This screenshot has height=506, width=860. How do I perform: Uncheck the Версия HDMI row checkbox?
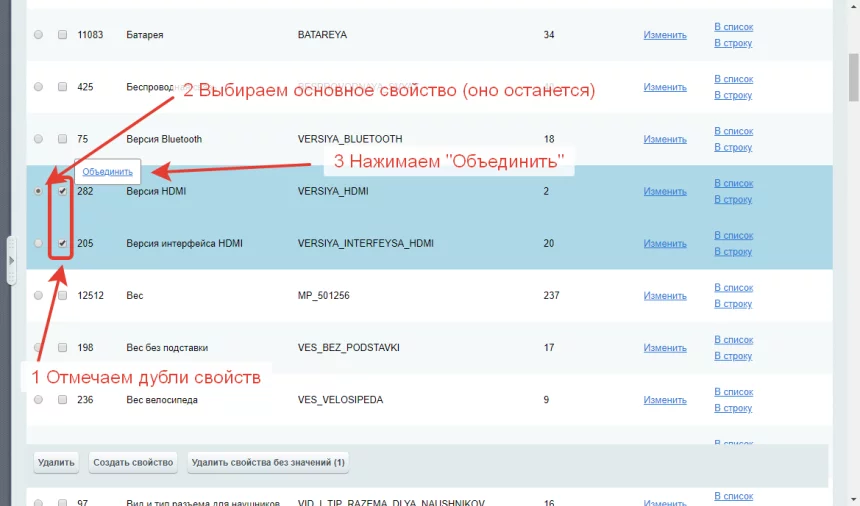click(x=62, y=190)
